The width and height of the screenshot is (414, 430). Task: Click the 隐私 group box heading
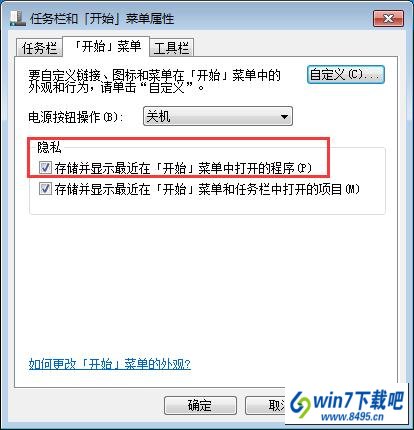click(49, 147)
